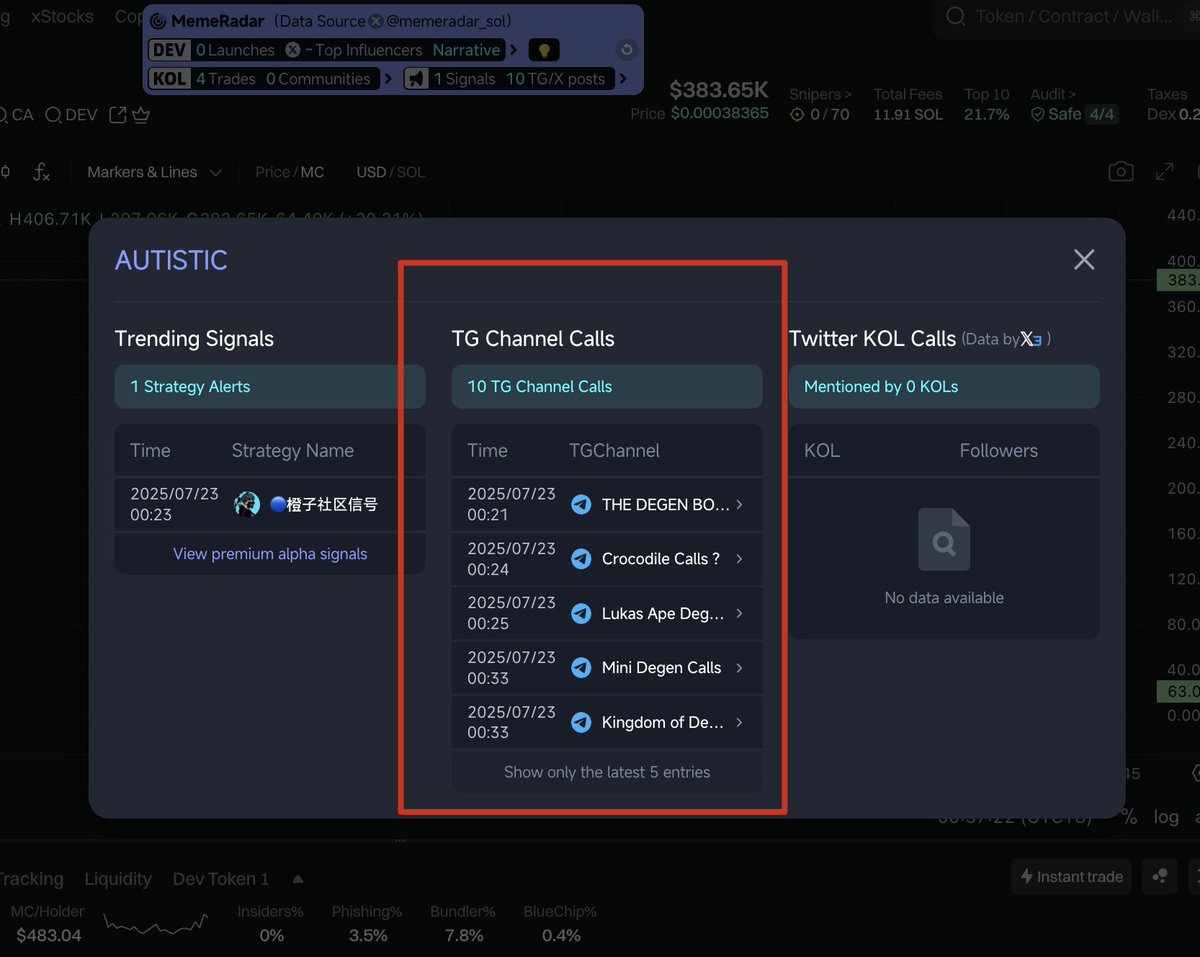Viewport: 1200px width, 957px height.
Task: Click Telegram icon beside Kingdom of De…
Action: [581, 722]
